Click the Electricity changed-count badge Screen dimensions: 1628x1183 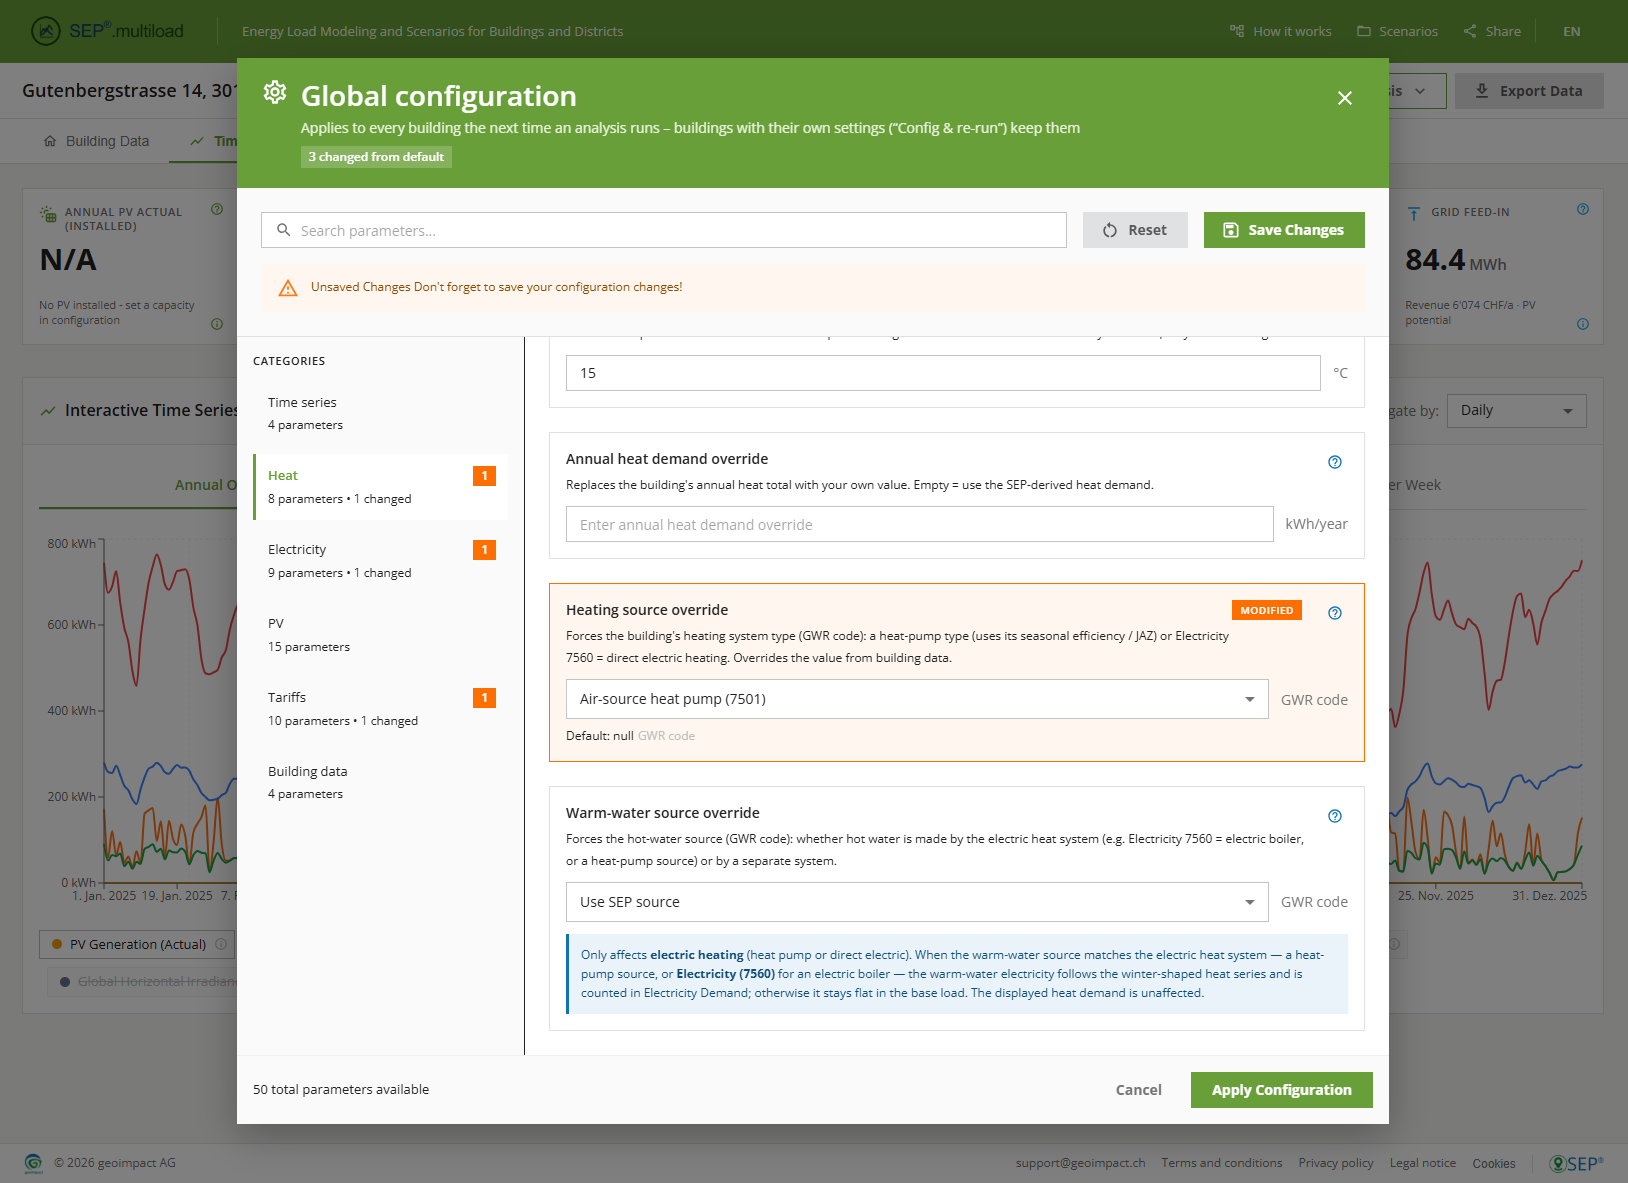pos(485,550)
